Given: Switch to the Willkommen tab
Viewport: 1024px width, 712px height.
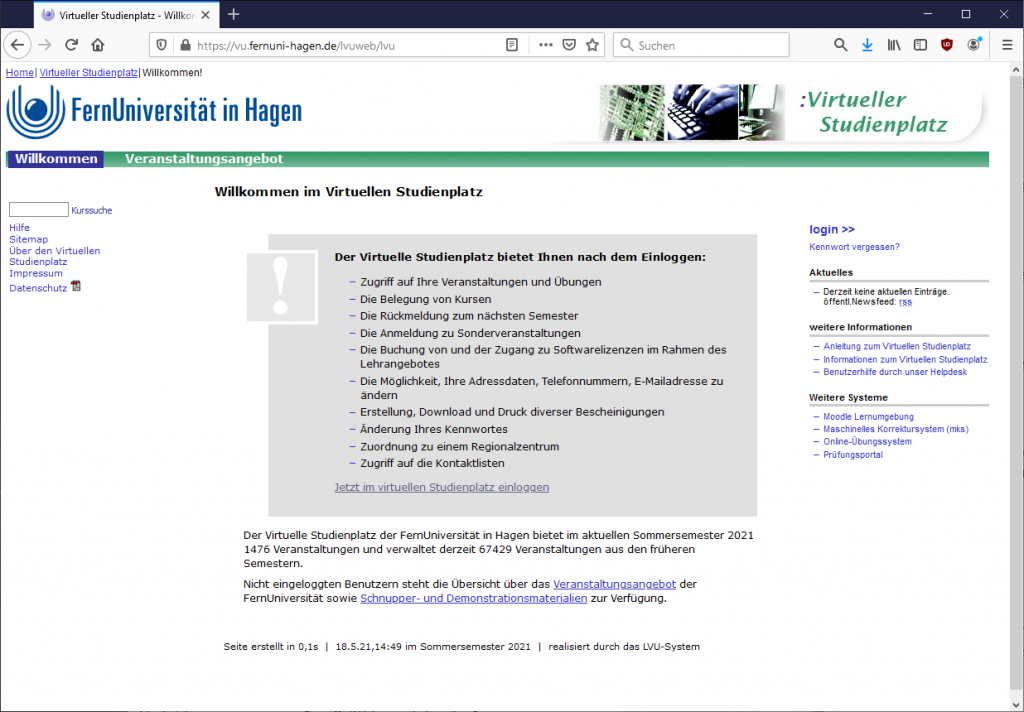Looking at the screenshot, I should pyautogui.click(x=56, y=159).
